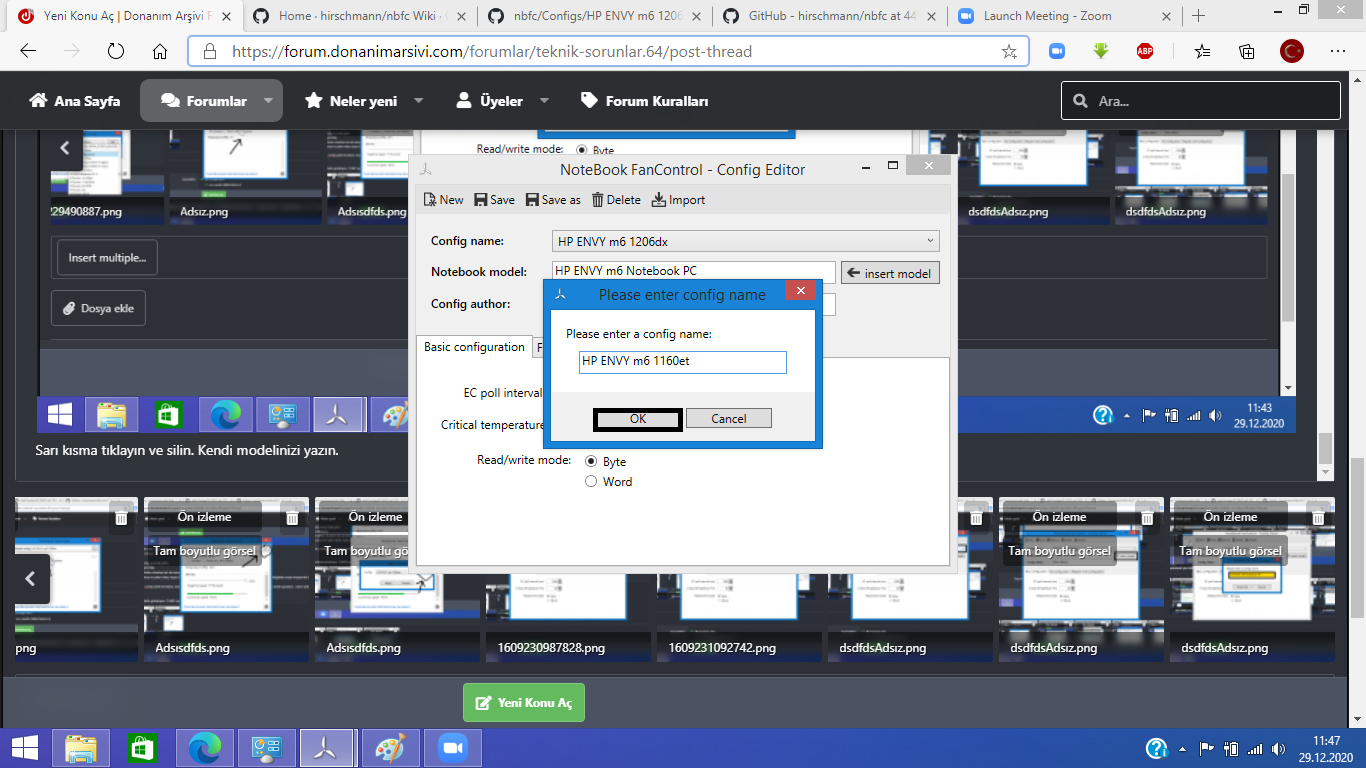Open the ABP ad blocker extension
Image resolution: width=1366 pixels, height=768 pixels.
point(1145,52)
